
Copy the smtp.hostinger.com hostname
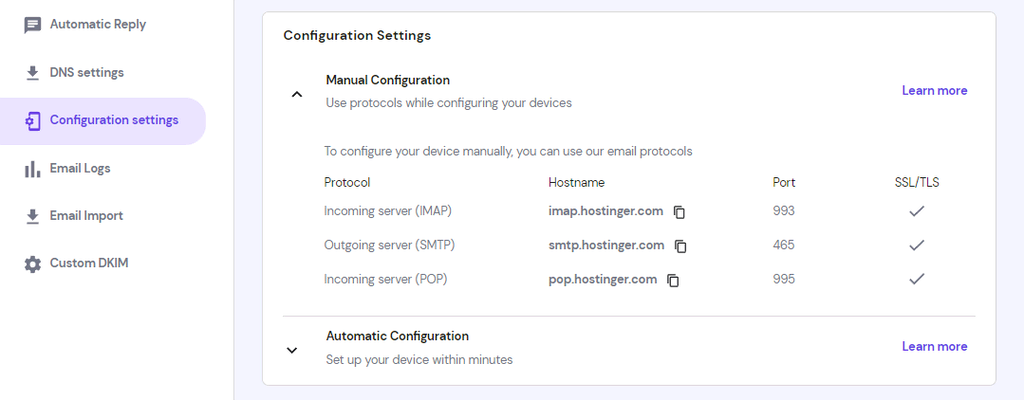tap(681, 246)
